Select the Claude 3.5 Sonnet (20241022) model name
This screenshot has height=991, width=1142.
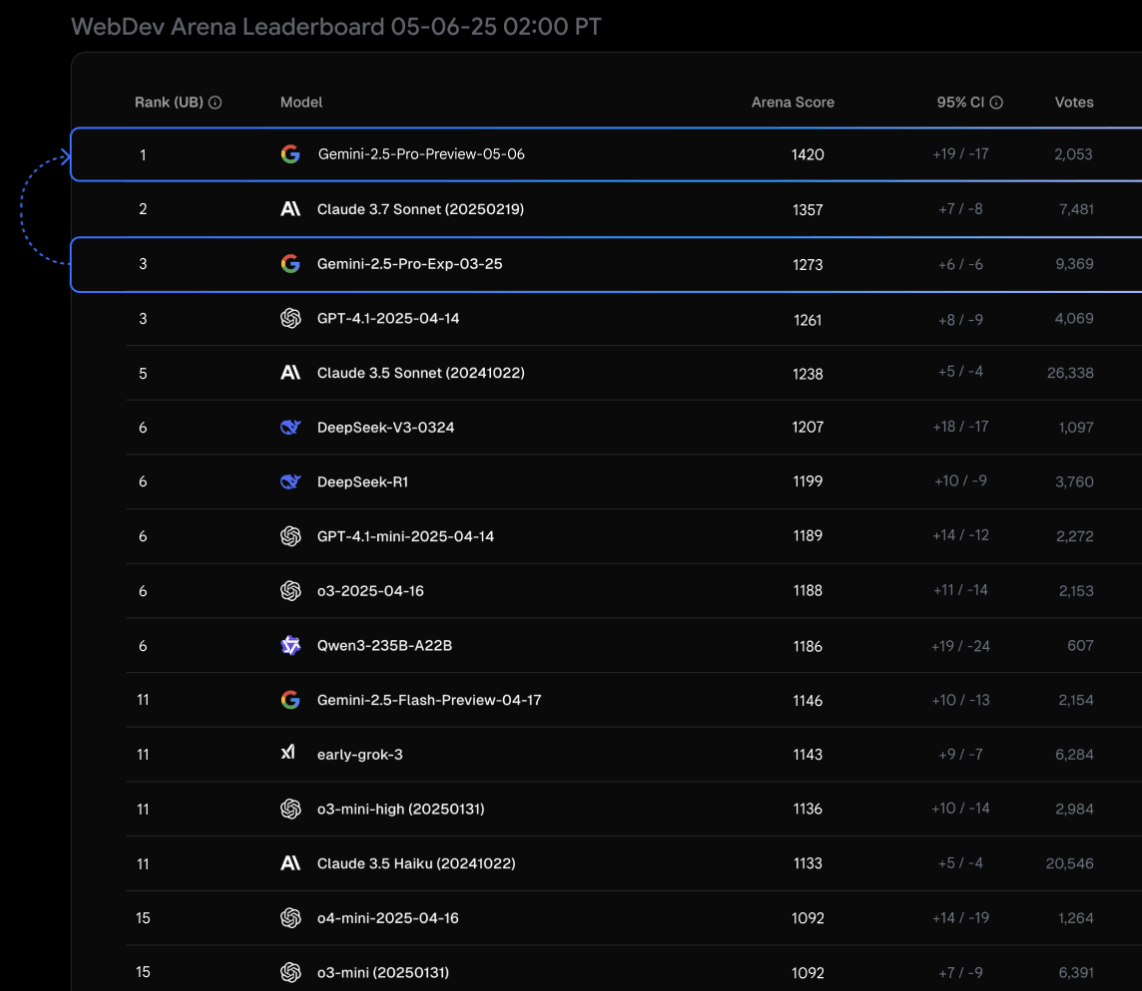(420, 373)
